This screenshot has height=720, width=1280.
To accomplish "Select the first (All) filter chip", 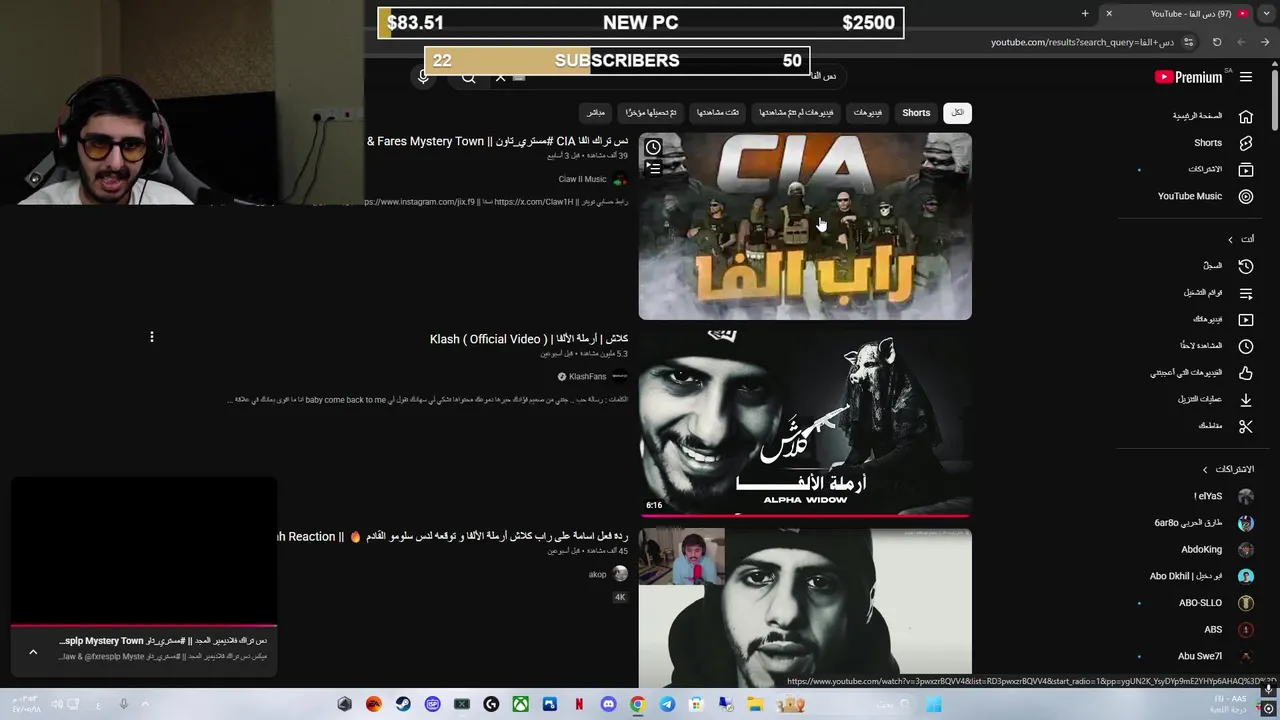I will pos(957,113).
